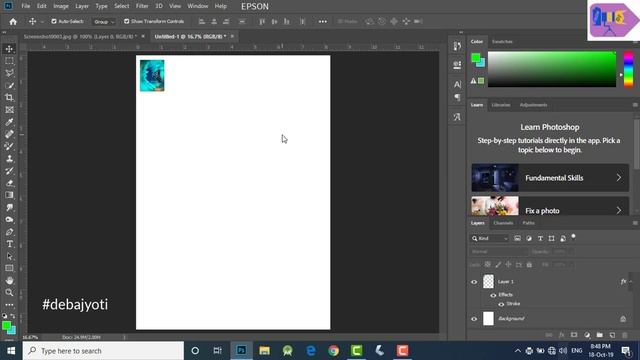The width and height of the screenshot is (640, 360).
Task: Open the Fix a photo tutorial card
Action: click(550, 206)
